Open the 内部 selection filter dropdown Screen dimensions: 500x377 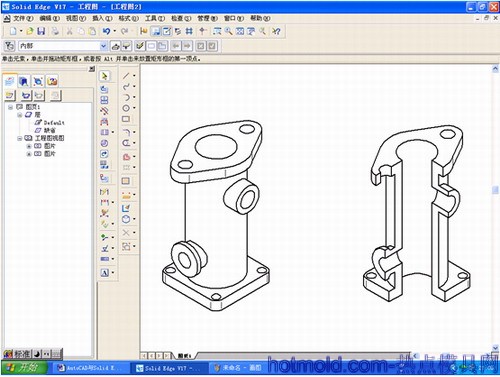[x=103, y=46]
